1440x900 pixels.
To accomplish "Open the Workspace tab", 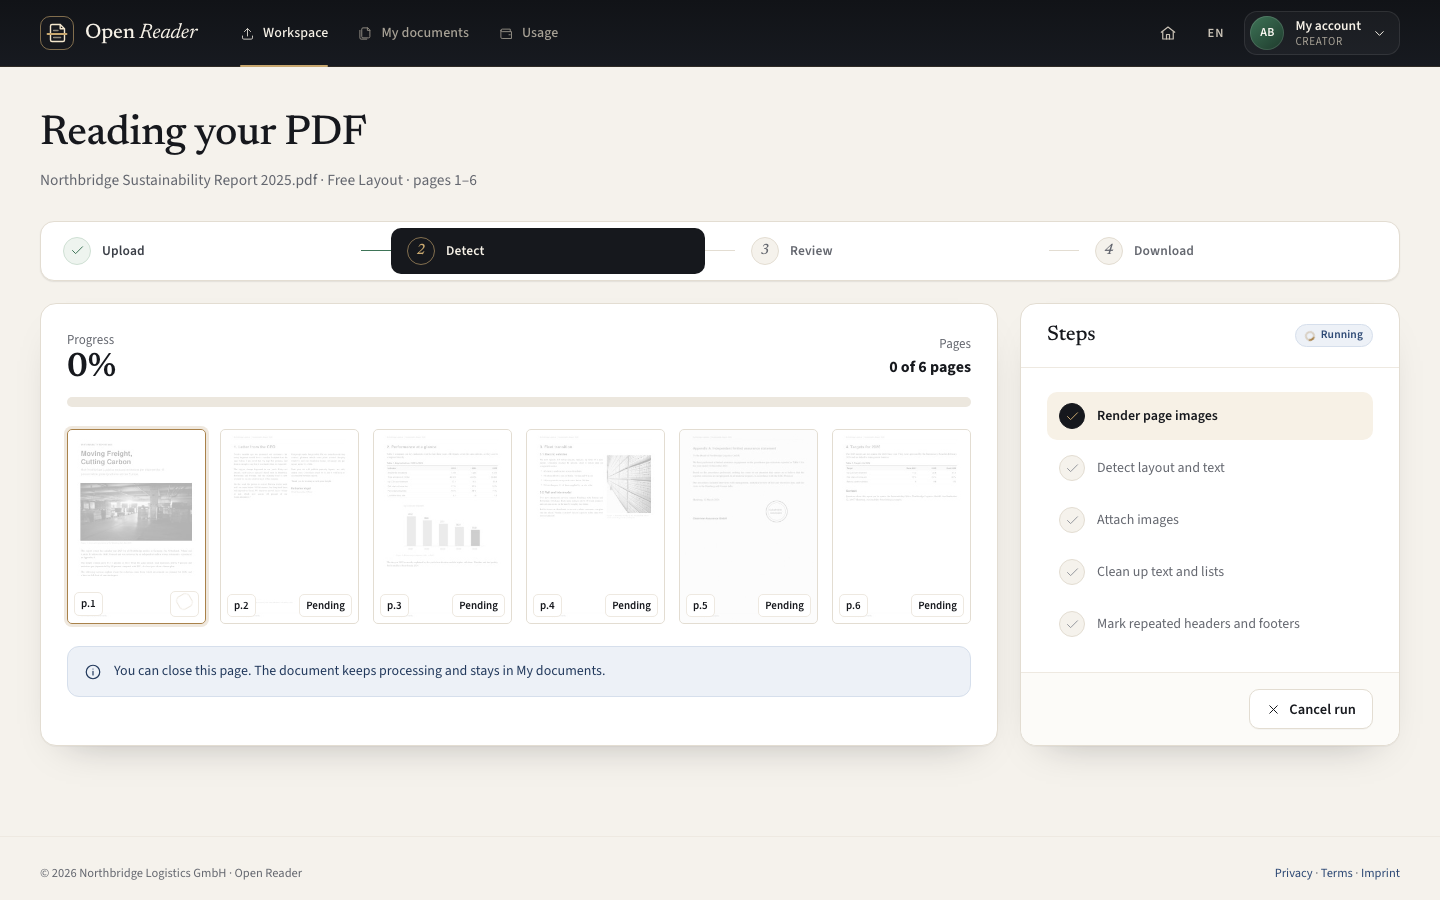I will (x=284, y=33).
